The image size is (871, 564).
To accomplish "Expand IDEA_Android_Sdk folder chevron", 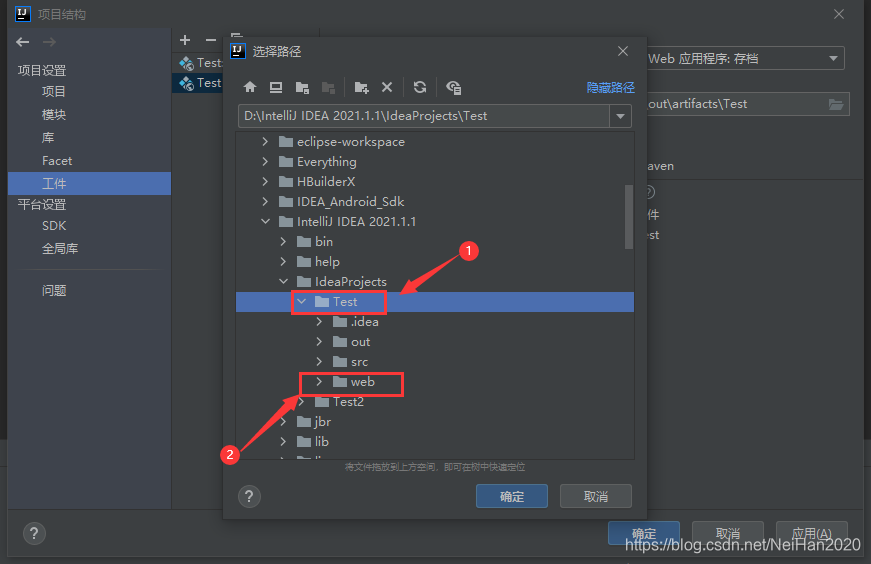I will pyautogui.click(x=266, y=202).
